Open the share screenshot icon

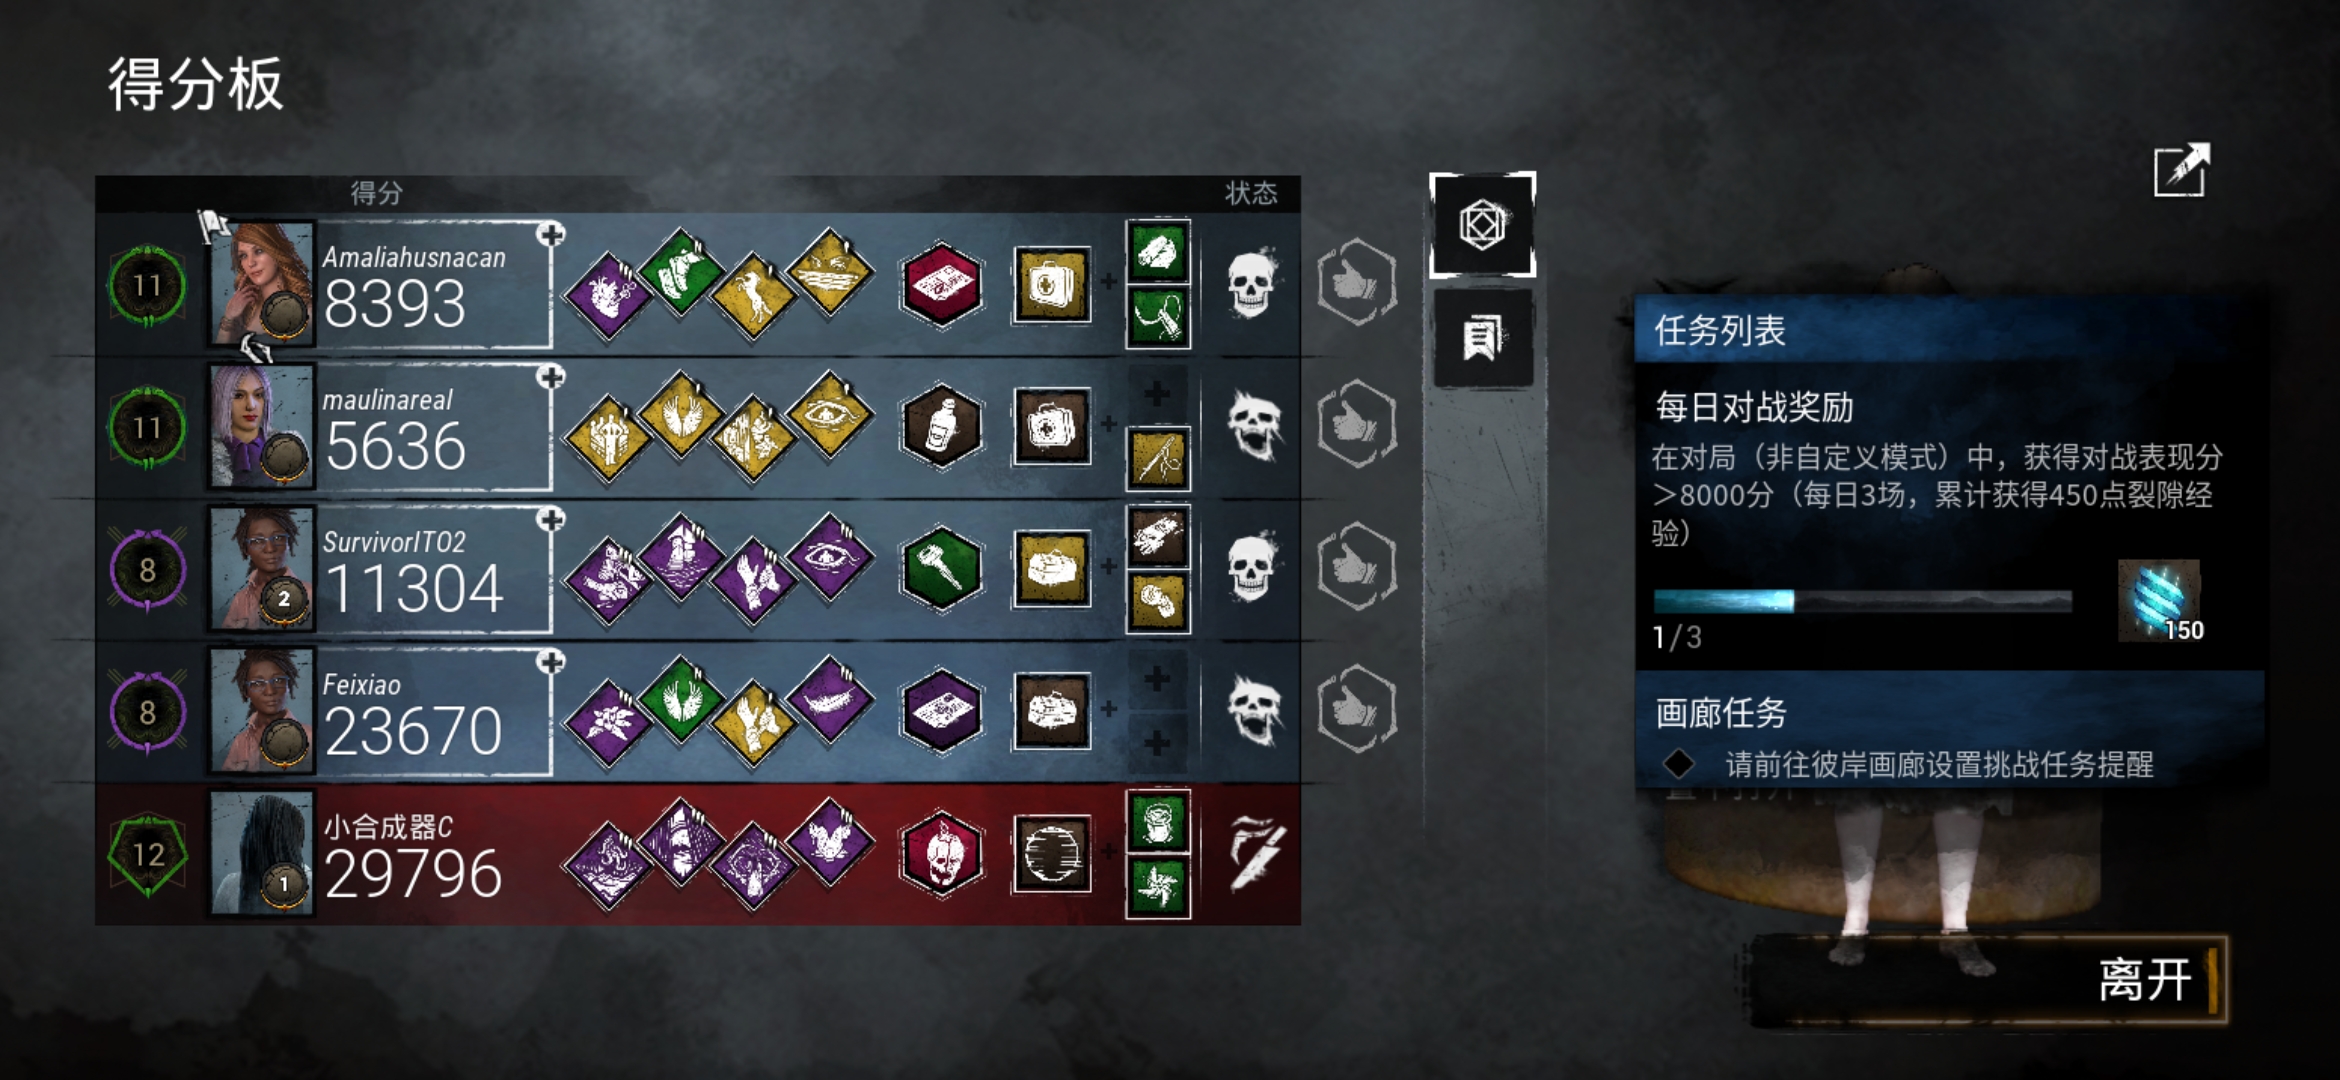(x=2181, y=170)
